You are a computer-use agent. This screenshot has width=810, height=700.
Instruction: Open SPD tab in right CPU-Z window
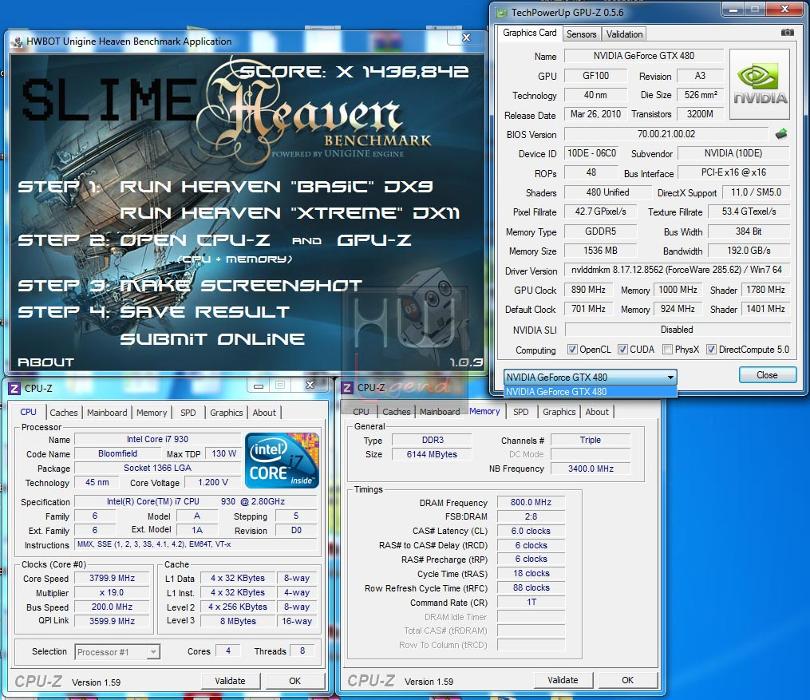(521, 411)
